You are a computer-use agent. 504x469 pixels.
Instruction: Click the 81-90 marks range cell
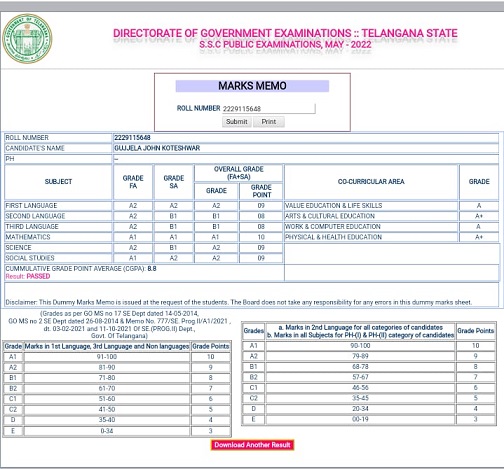(107, 367)
